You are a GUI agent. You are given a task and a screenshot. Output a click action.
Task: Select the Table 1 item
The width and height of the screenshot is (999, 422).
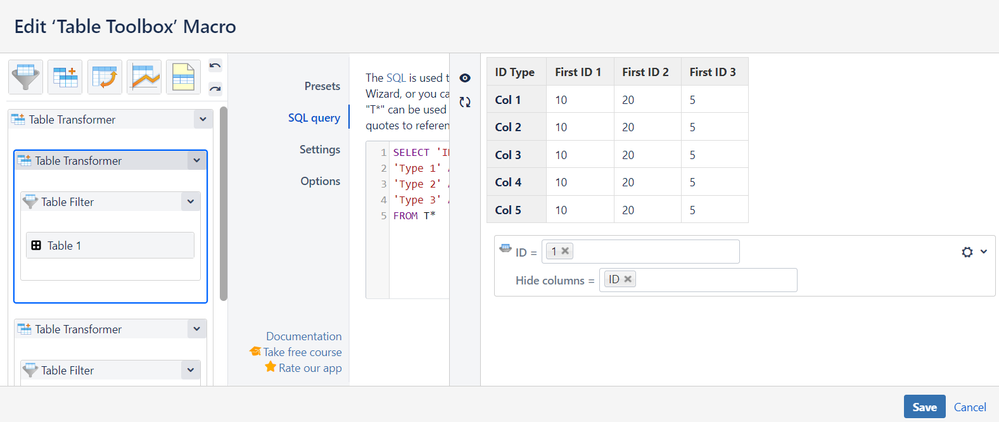110,245
